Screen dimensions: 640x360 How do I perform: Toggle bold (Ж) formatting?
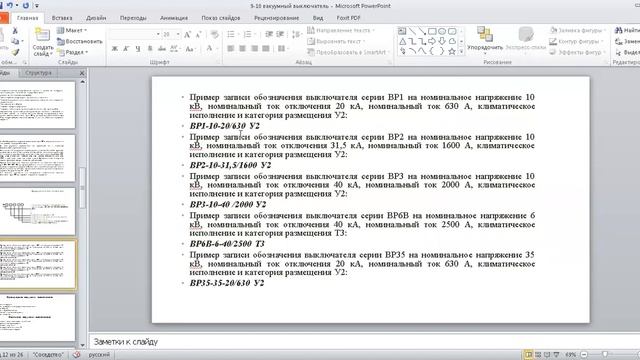(115, 49)
